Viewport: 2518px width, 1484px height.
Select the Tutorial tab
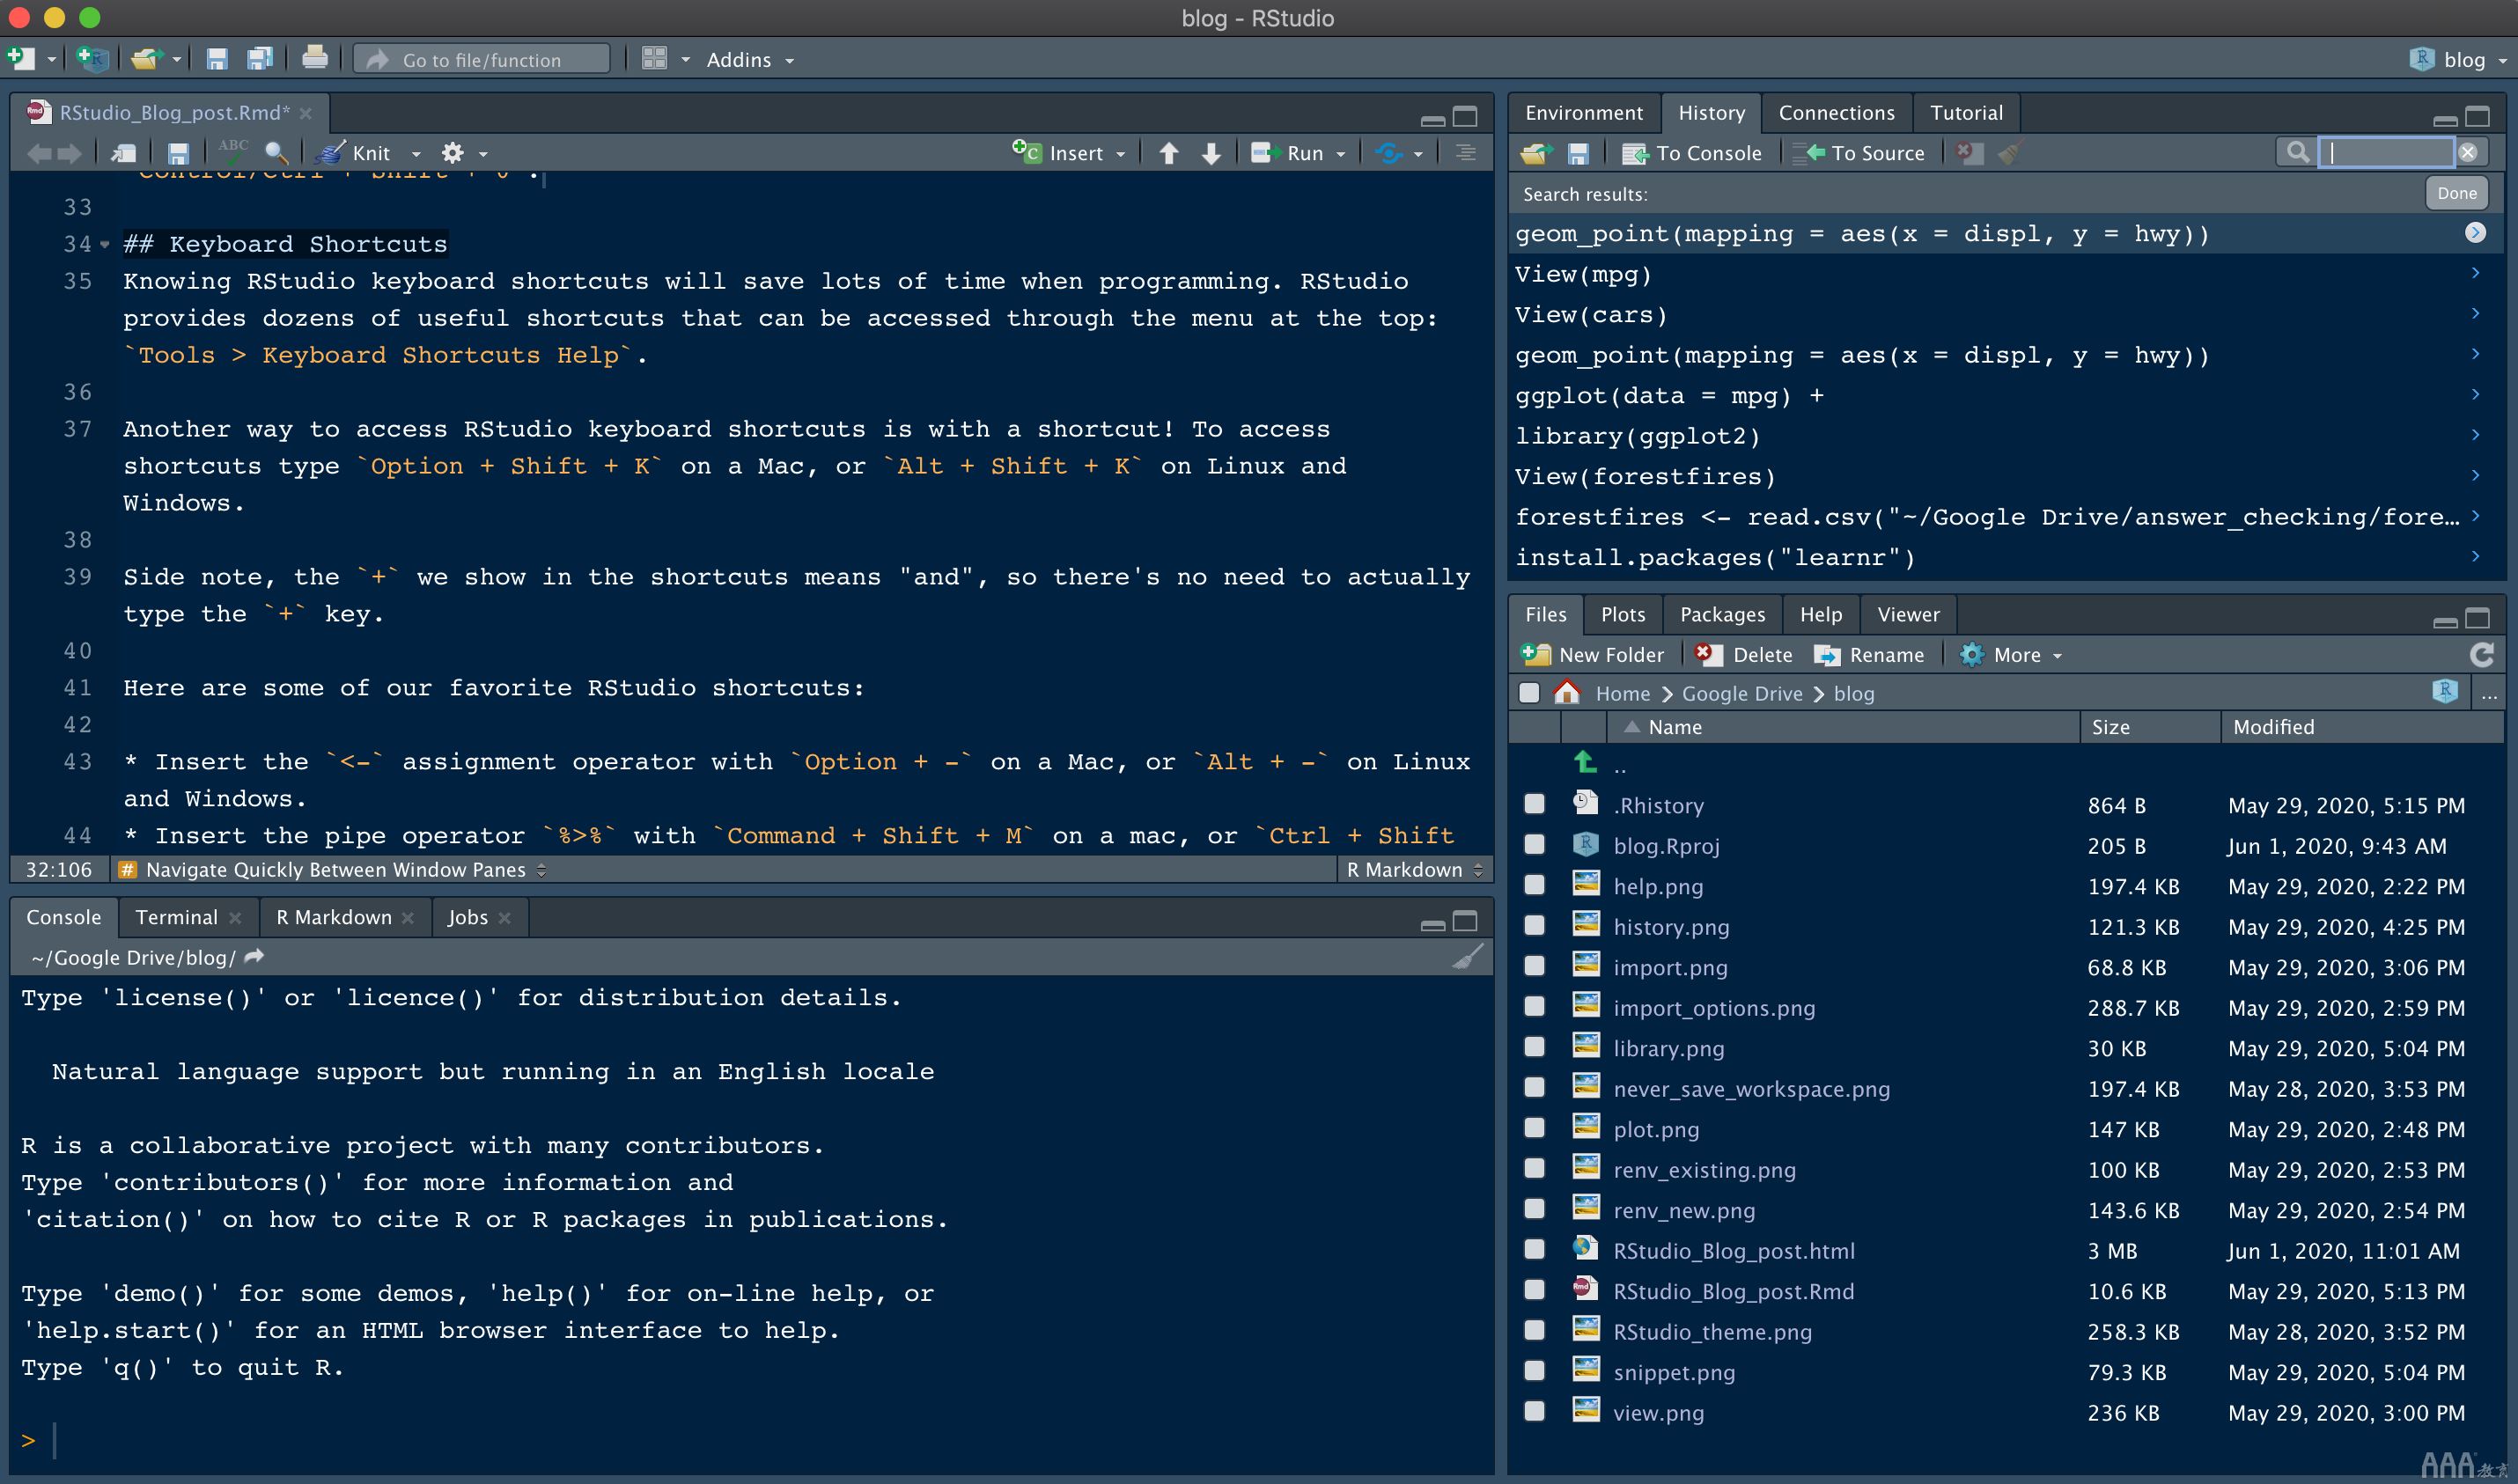click(1967, 111)
